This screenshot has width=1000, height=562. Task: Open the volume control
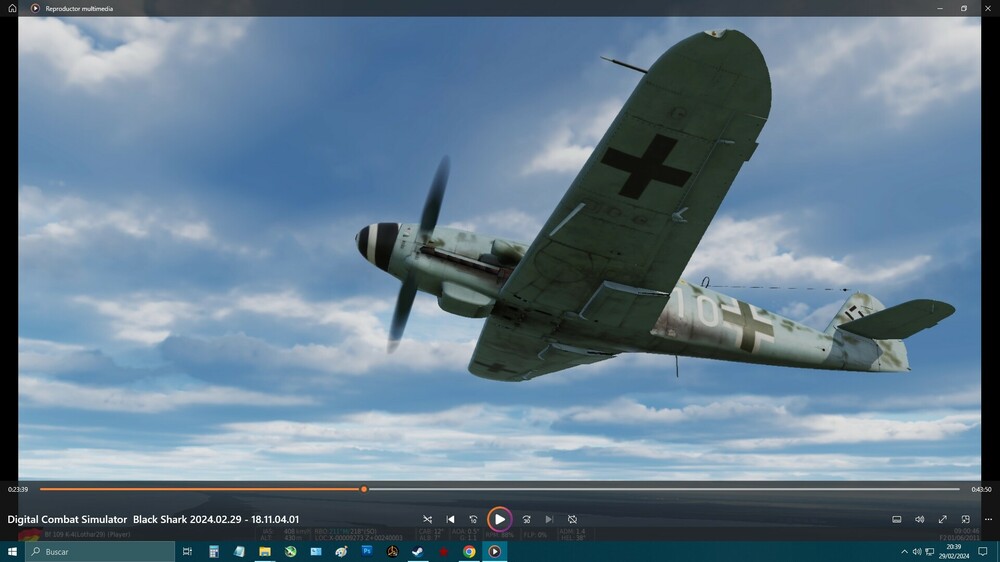[920, 520]
